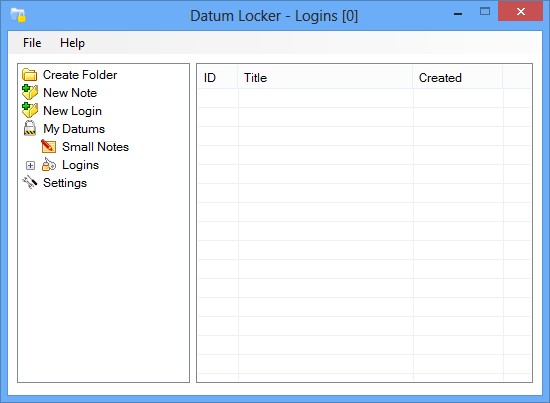Screen dimensions: 550x403
Task: Select the Small Notes label
Action: (x=95, y=147)
